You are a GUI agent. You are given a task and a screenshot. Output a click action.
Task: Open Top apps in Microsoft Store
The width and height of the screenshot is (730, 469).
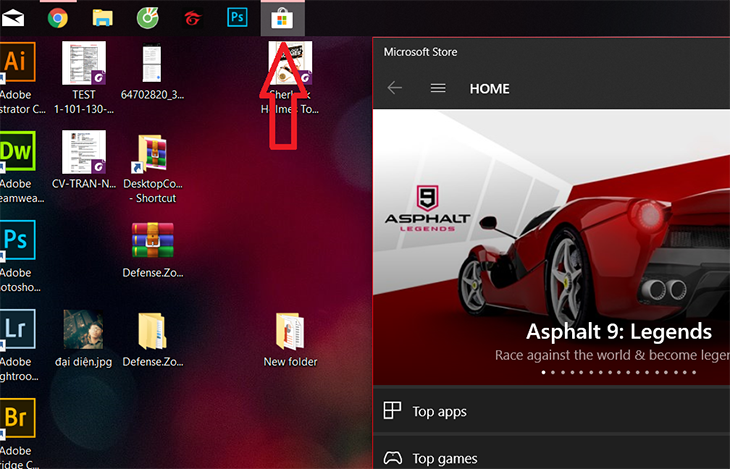pyautogui.click(x=551, y=411)
